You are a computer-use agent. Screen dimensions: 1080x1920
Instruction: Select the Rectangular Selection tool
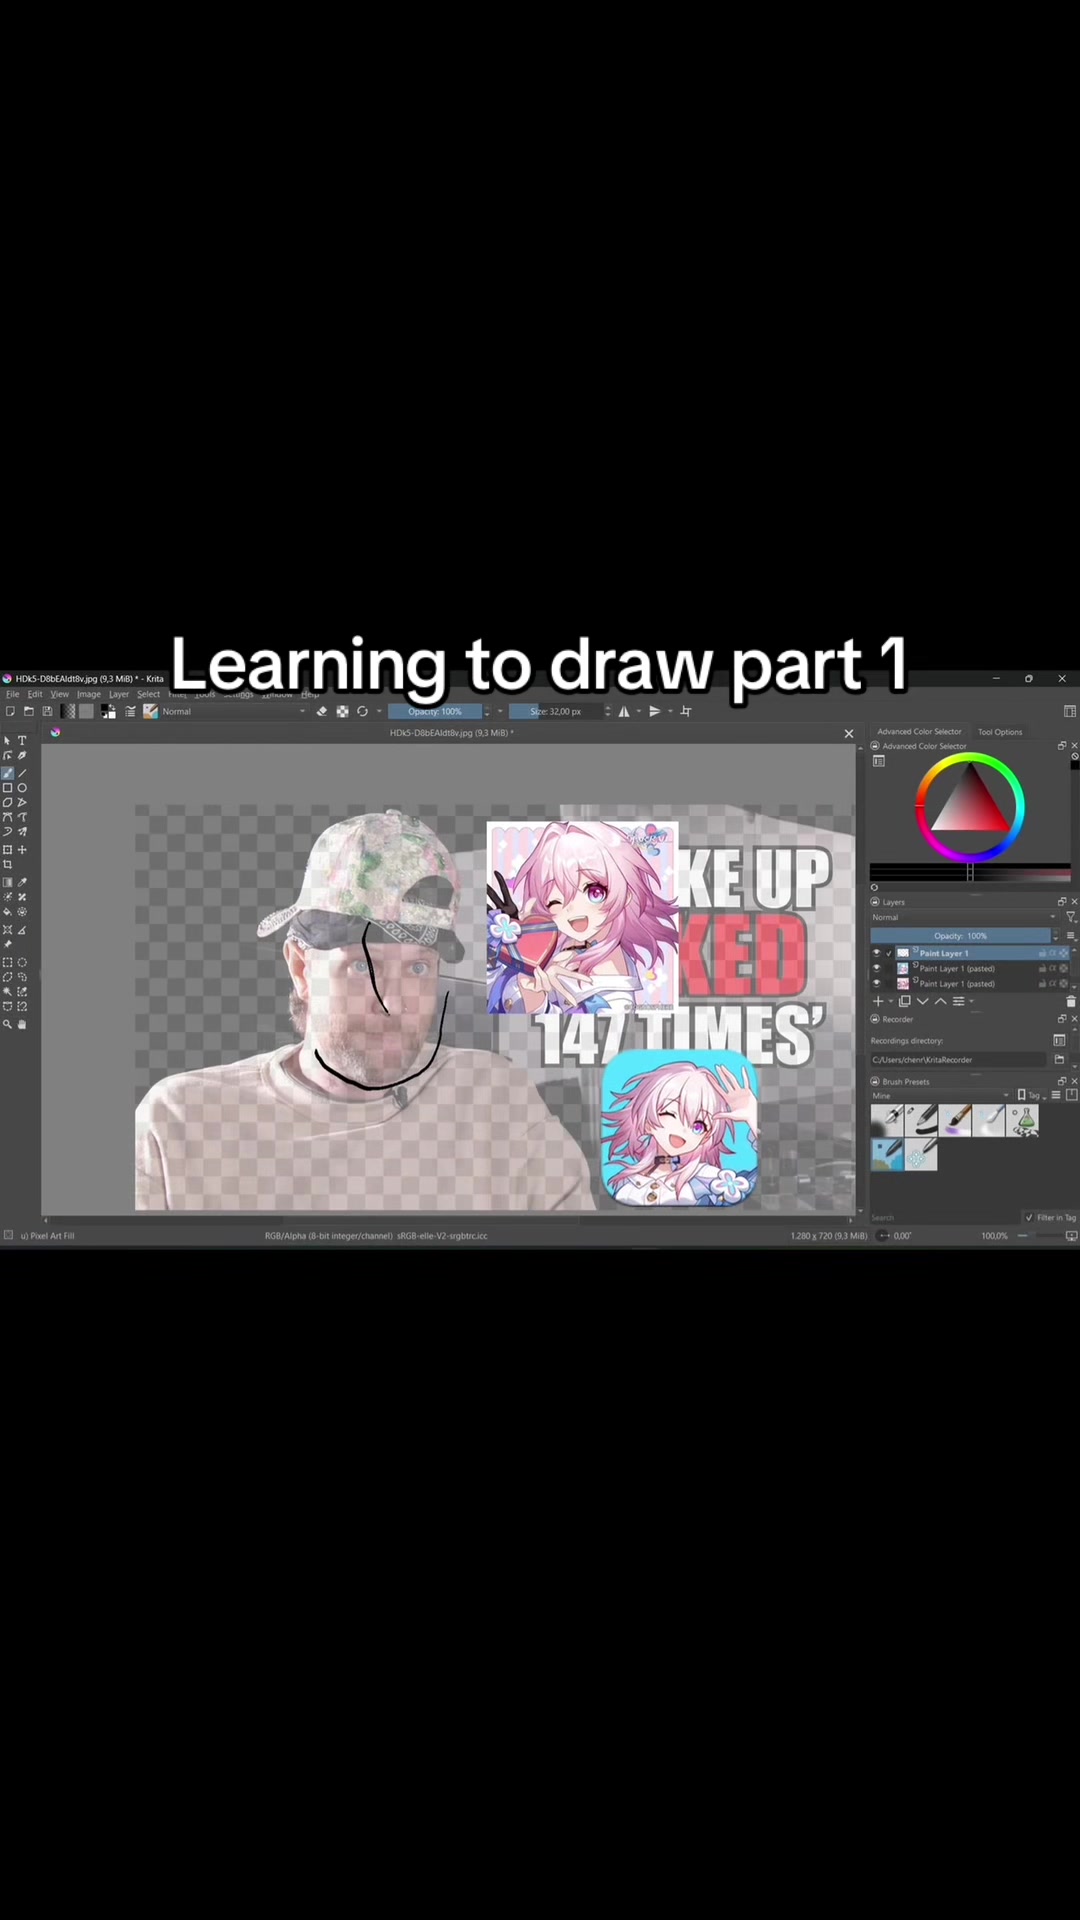7,963
